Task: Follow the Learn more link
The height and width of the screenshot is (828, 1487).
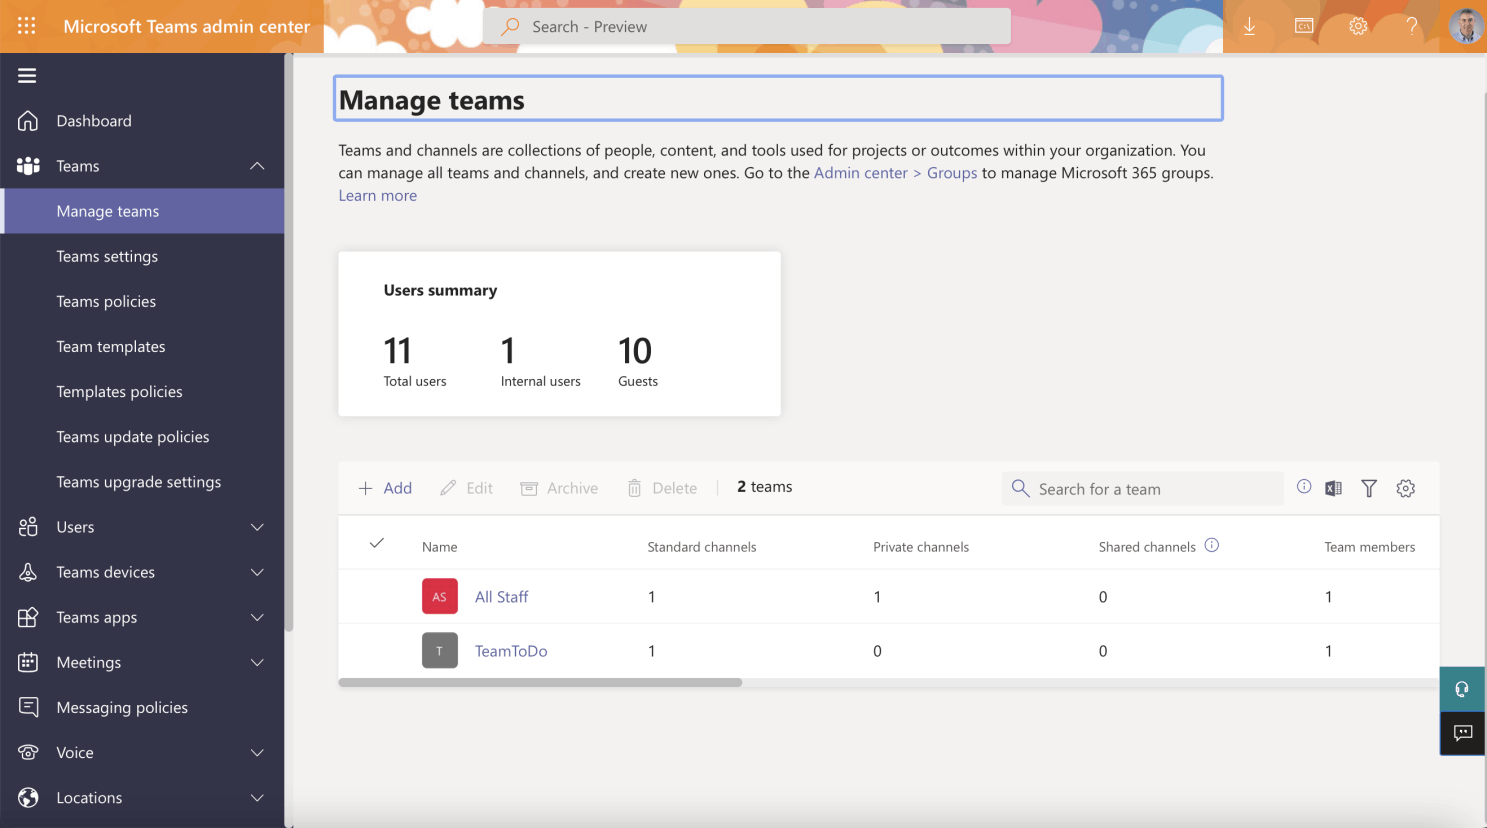Action: point(377,195)
